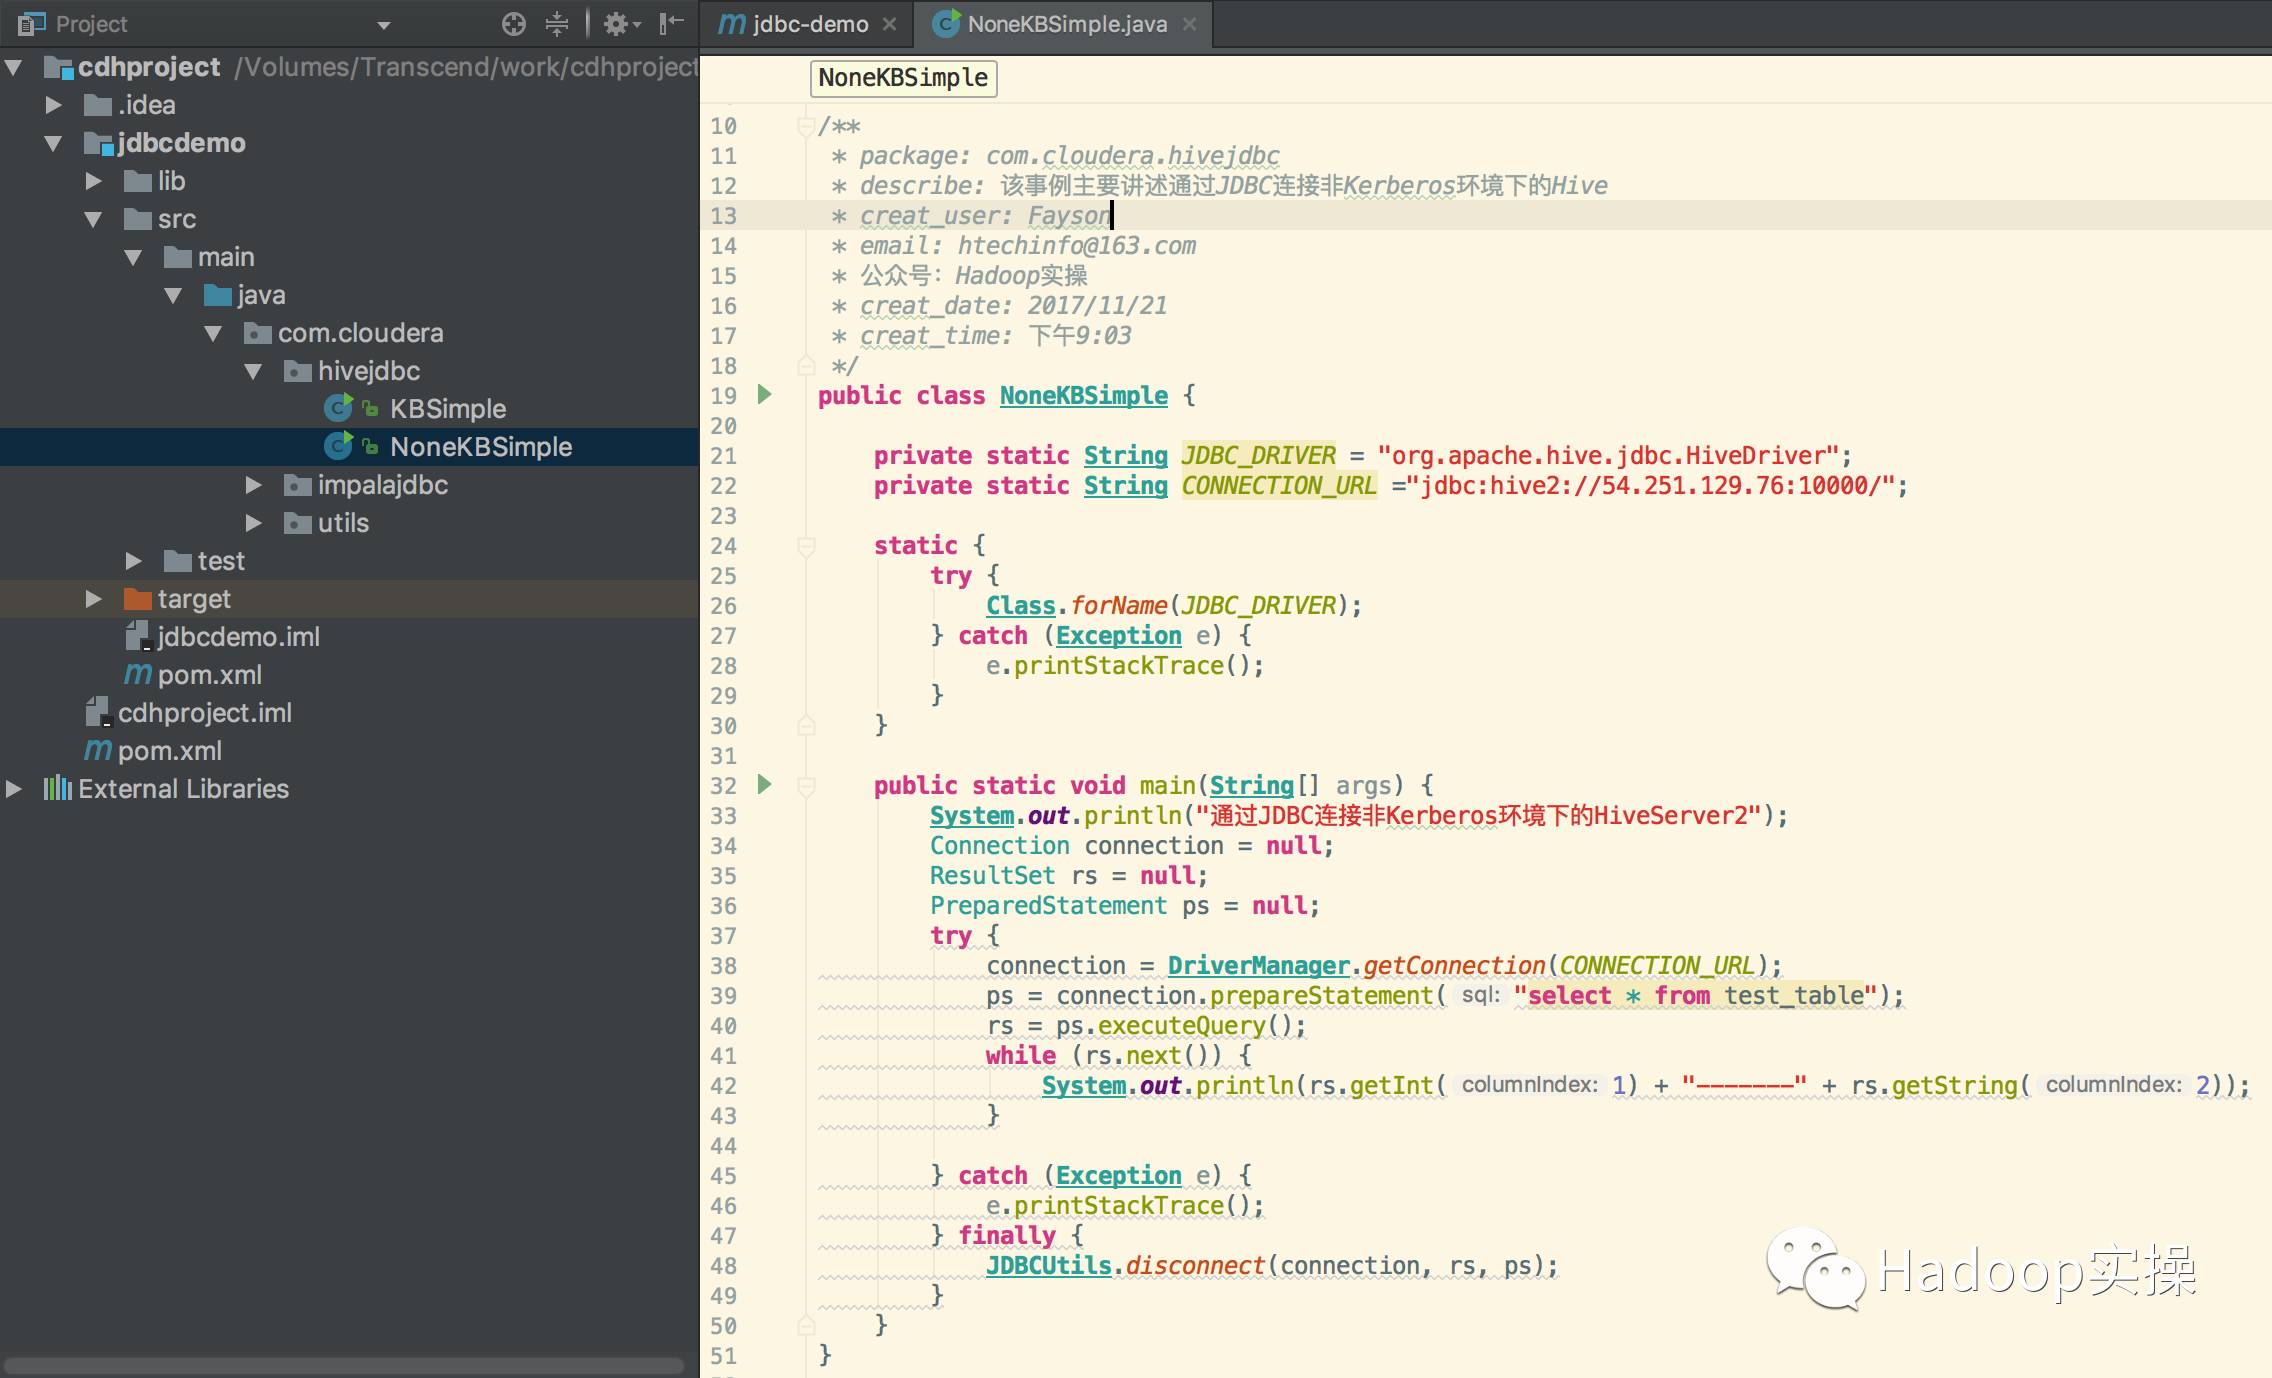Click the scroll-from-source target icon
The width and height of the screenshot is (2272, 1378).
513,24
